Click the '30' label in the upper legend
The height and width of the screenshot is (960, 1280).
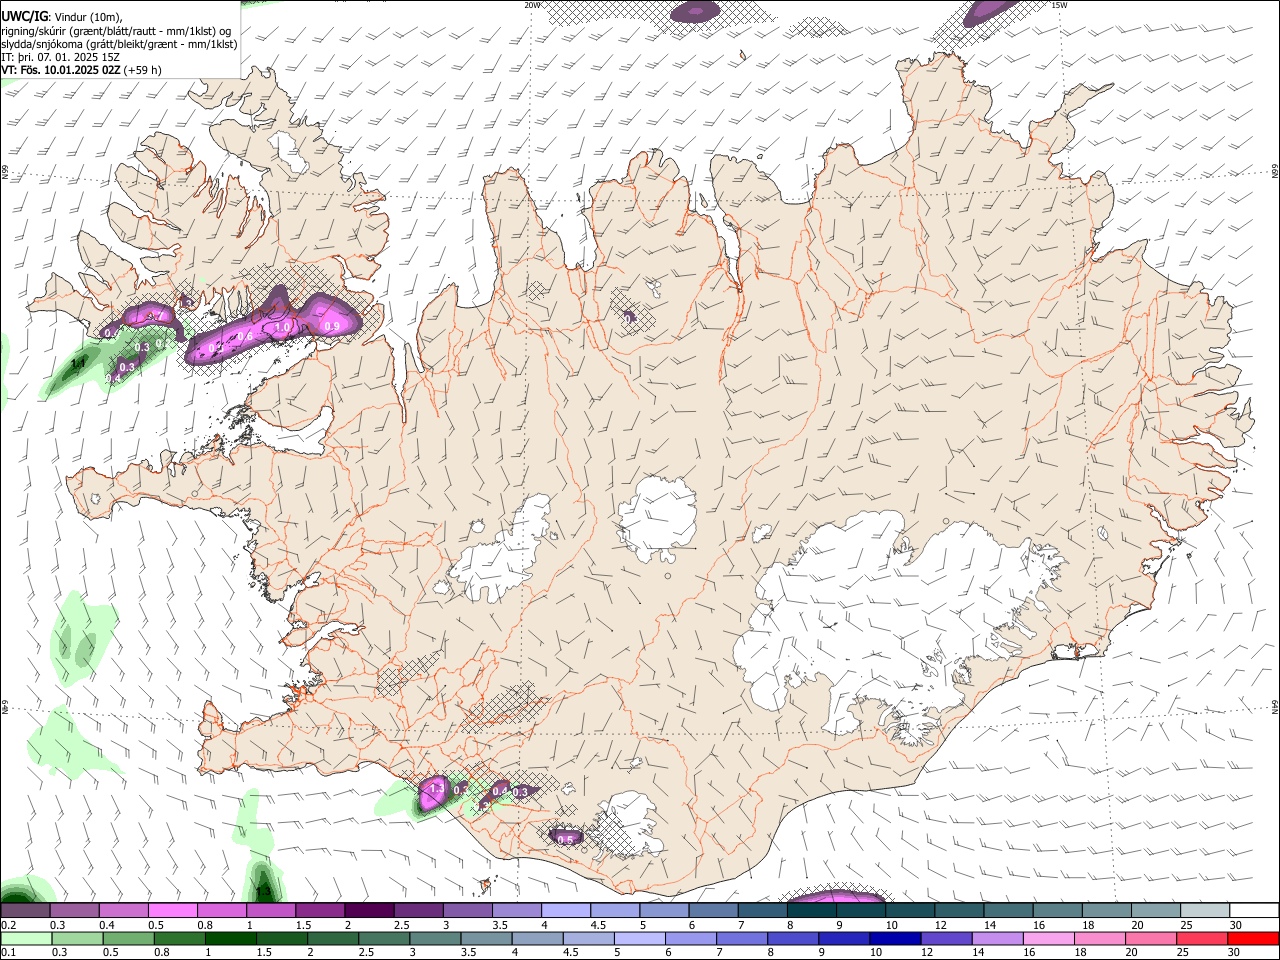1235,925
